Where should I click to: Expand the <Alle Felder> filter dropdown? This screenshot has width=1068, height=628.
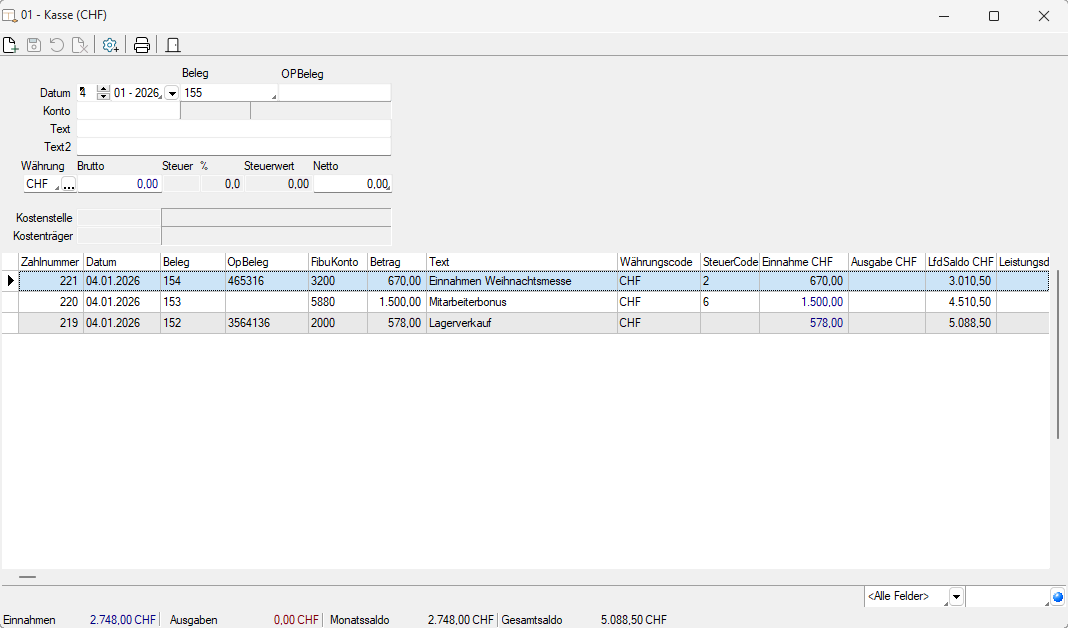coord(956,597)
